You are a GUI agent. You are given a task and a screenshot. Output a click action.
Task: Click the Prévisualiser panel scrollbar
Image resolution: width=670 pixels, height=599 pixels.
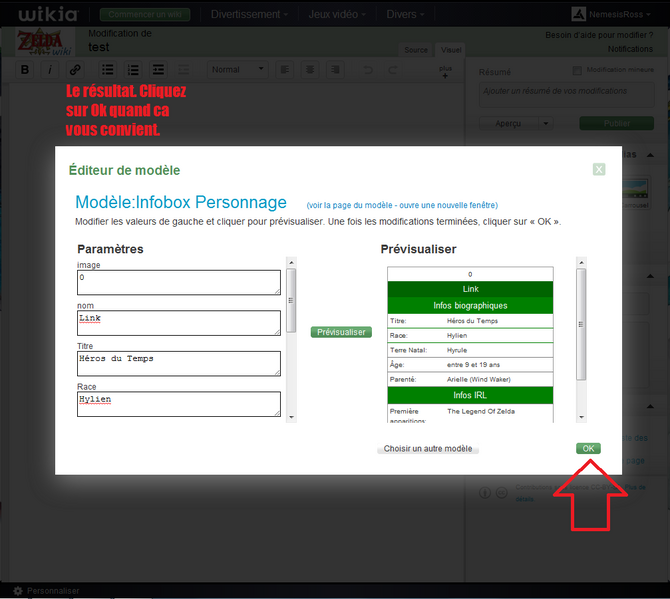pos(581,330)
